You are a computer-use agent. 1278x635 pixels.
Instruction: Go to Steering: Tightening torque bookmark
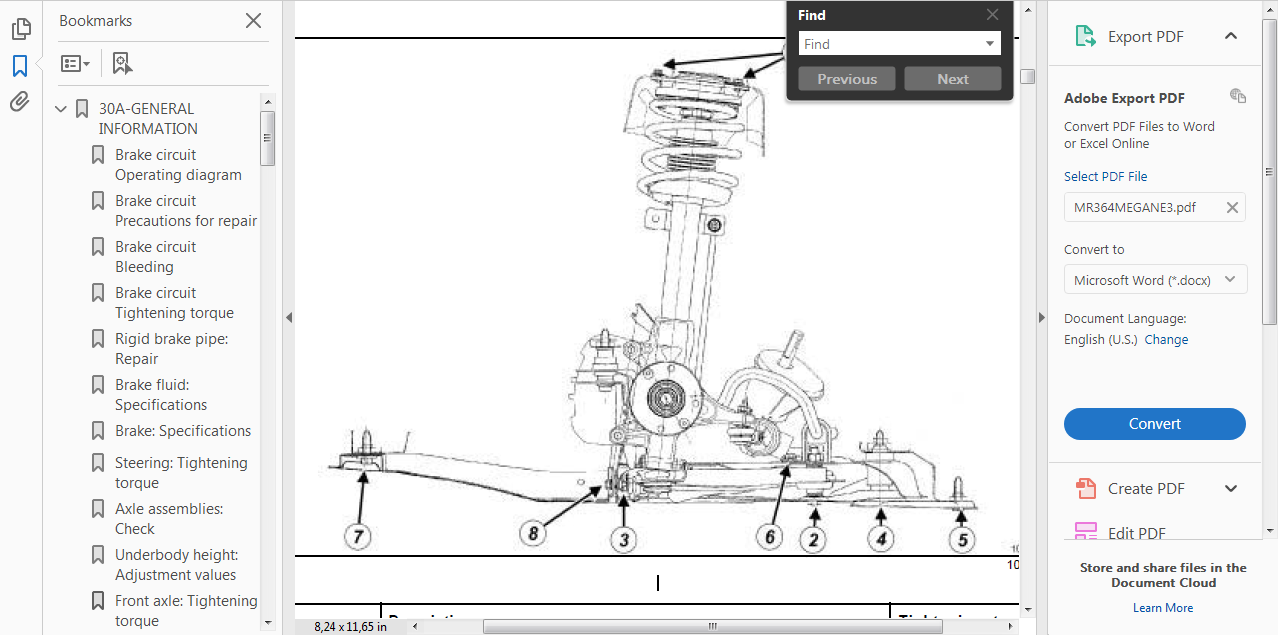pyautogui.click(x=180, y=473)
